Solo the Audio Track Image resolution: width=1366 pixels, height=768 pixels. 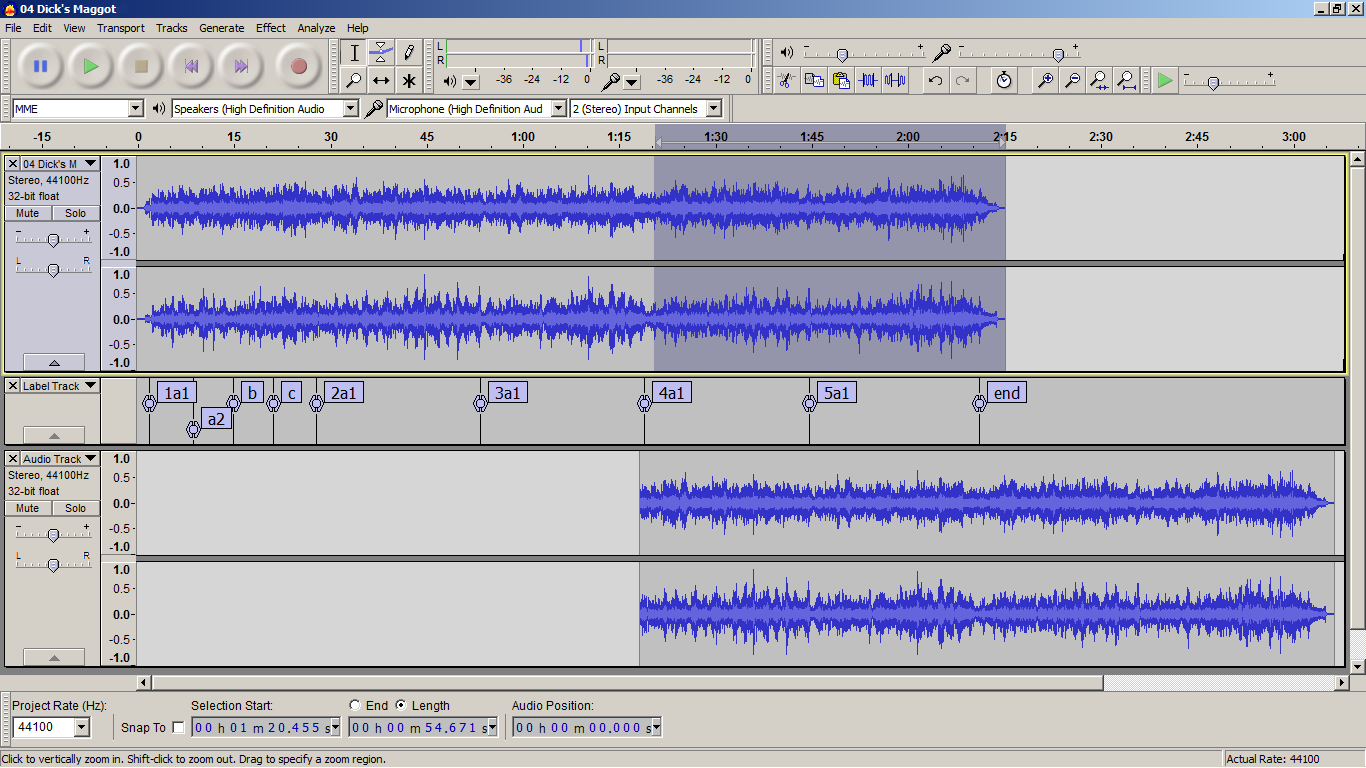pos(76,508)
